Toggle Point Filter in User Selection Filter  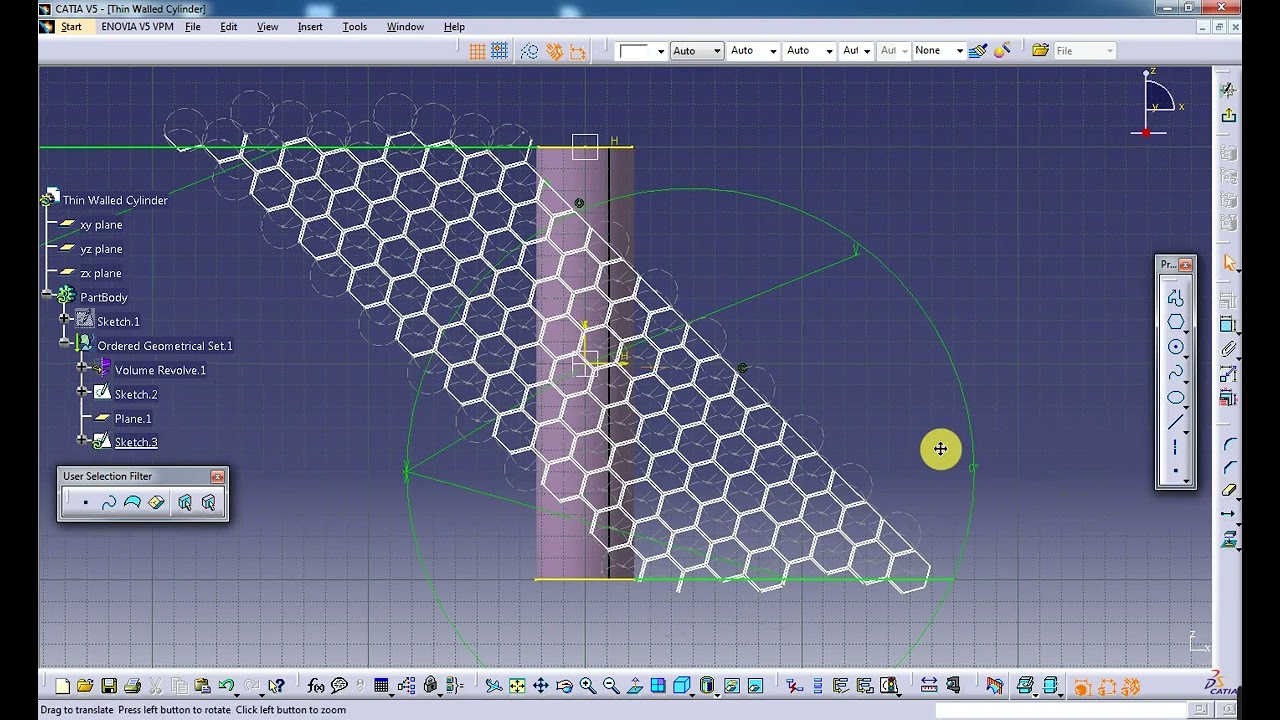click(85, 503)
